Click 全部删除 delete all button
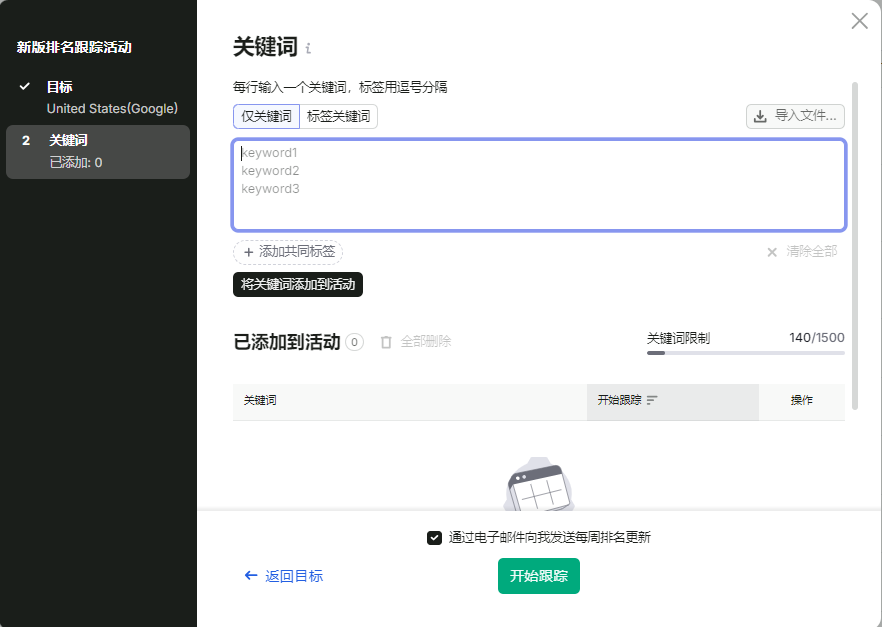The height and width of the screenshot is (627, 882). 416,342
